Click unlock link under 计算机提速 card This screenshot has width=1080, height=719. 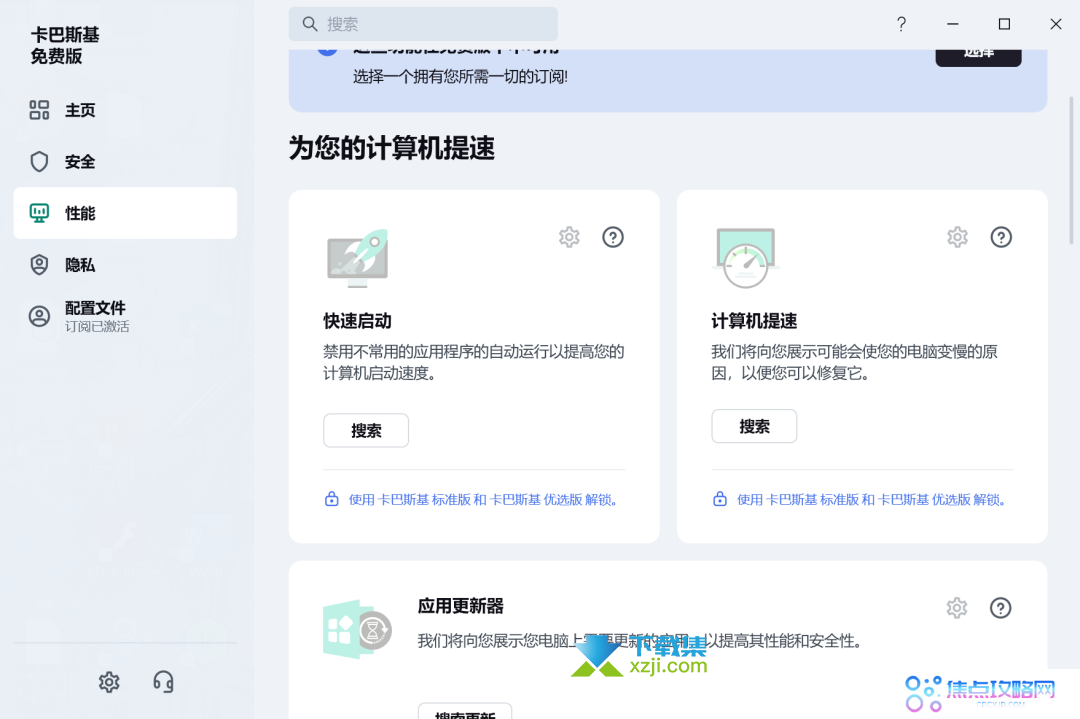[871, 499]
